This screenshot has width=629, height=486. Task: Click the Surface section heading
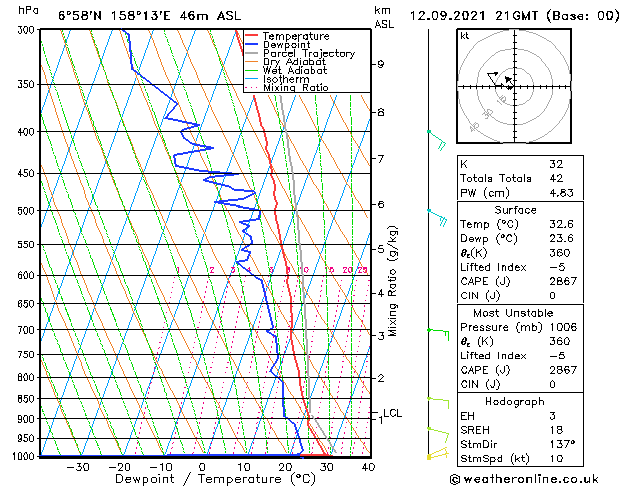515,210
